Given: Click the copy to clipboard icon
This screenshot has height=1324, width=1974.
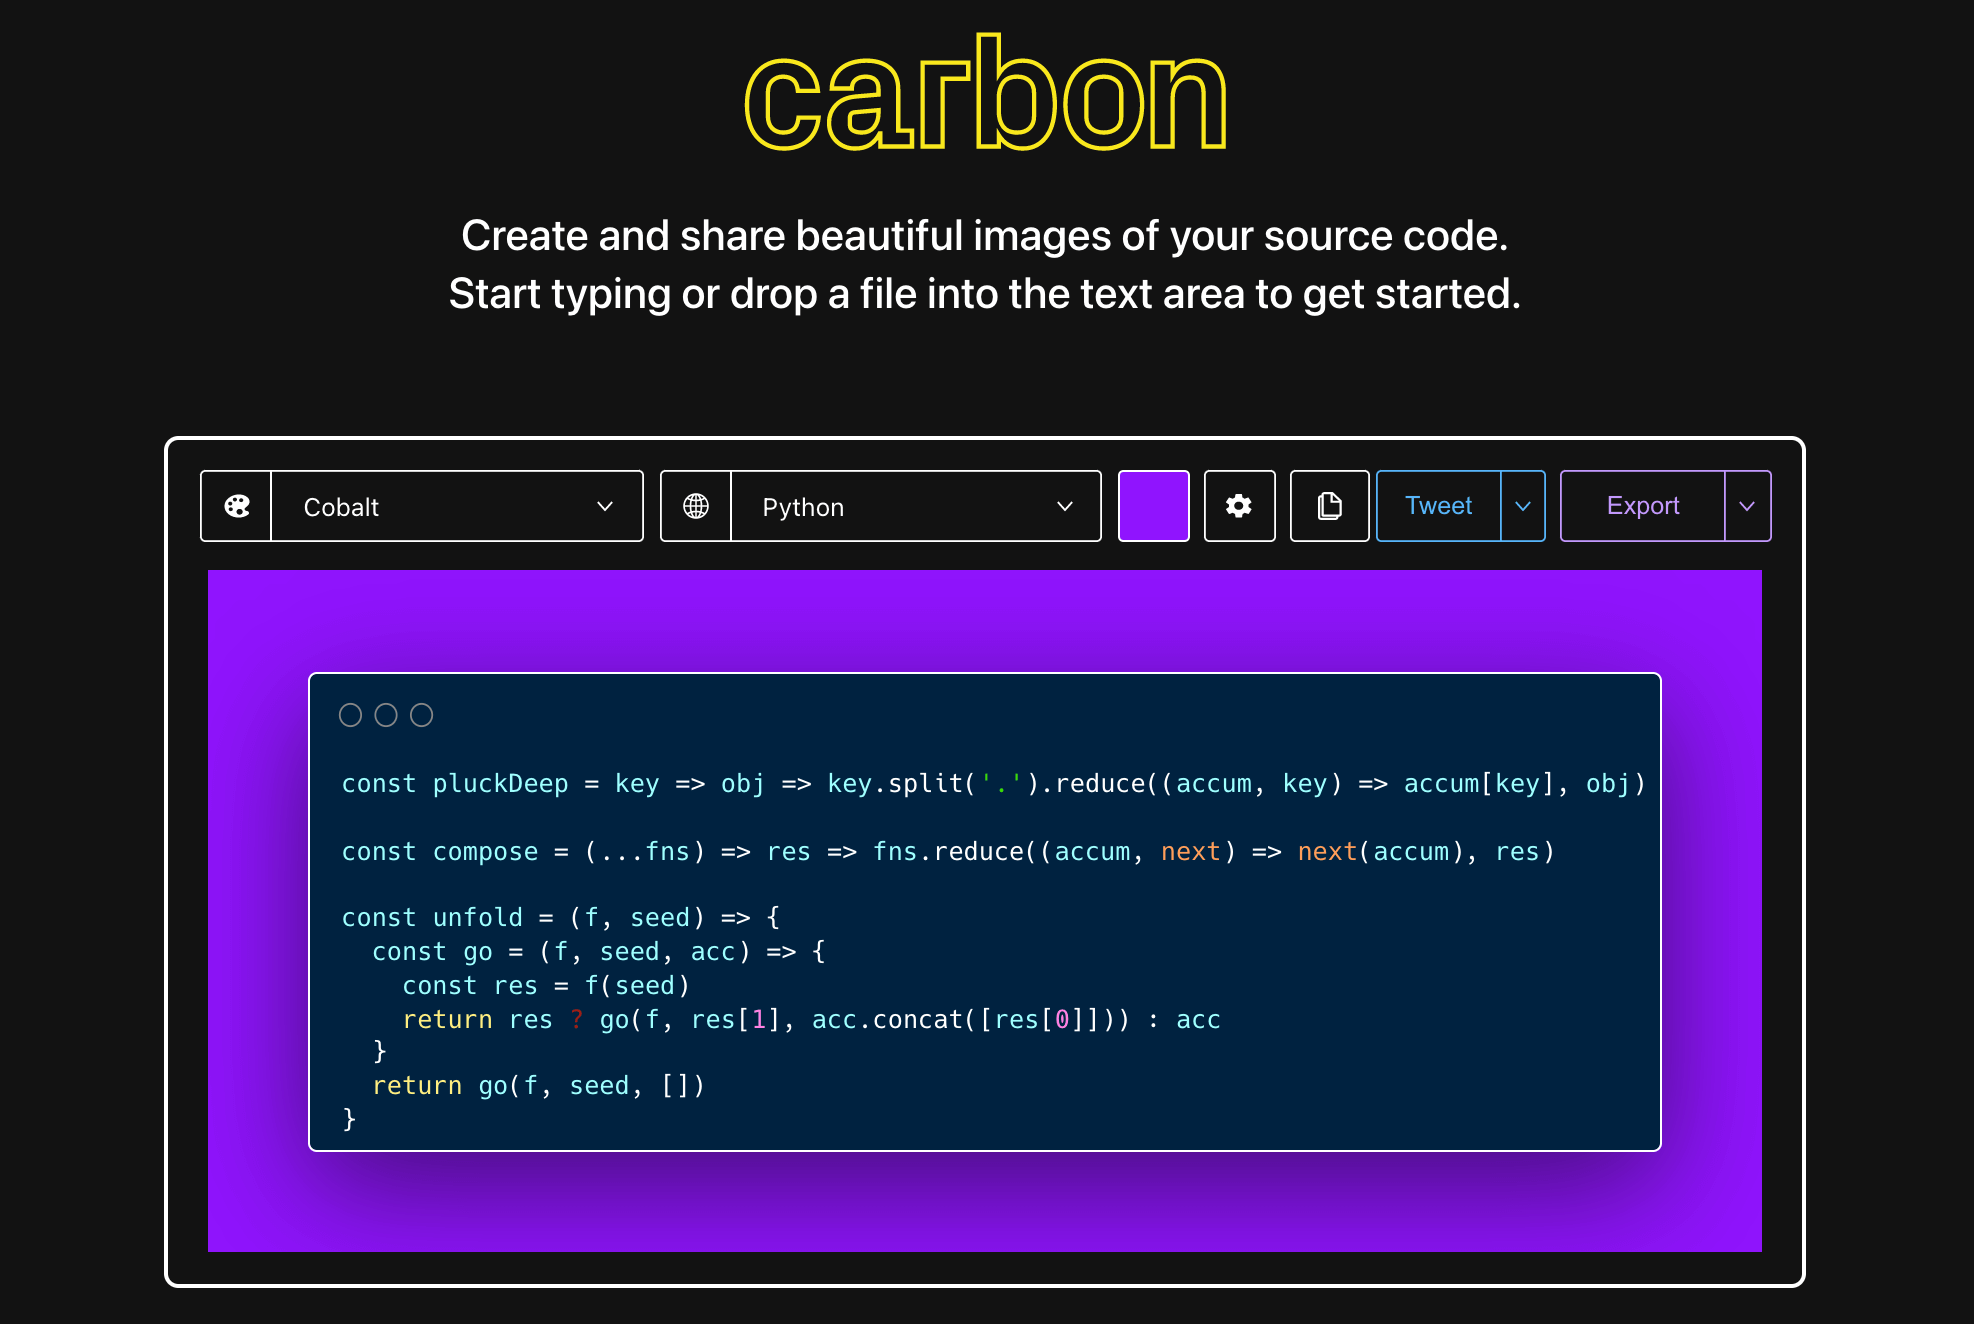Looking at the screenshot, I should pos(1329,506).
